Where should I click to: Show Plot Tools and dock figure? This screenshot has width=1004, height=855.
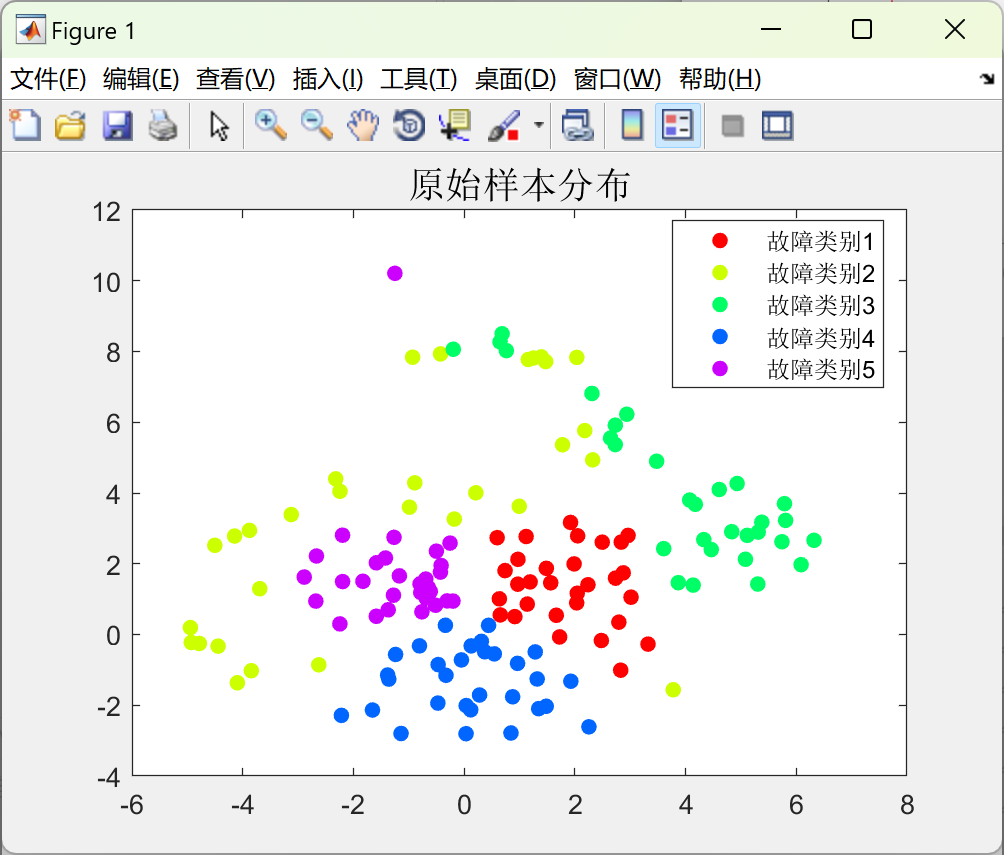click(x=777, y=126)
